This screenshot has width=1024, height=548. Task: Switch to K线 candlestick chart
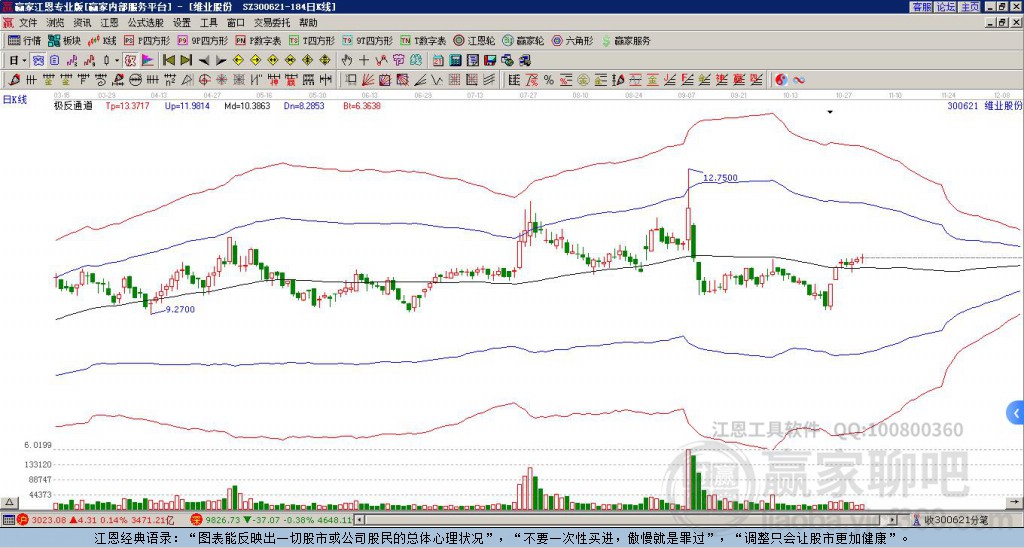point(102,40)
